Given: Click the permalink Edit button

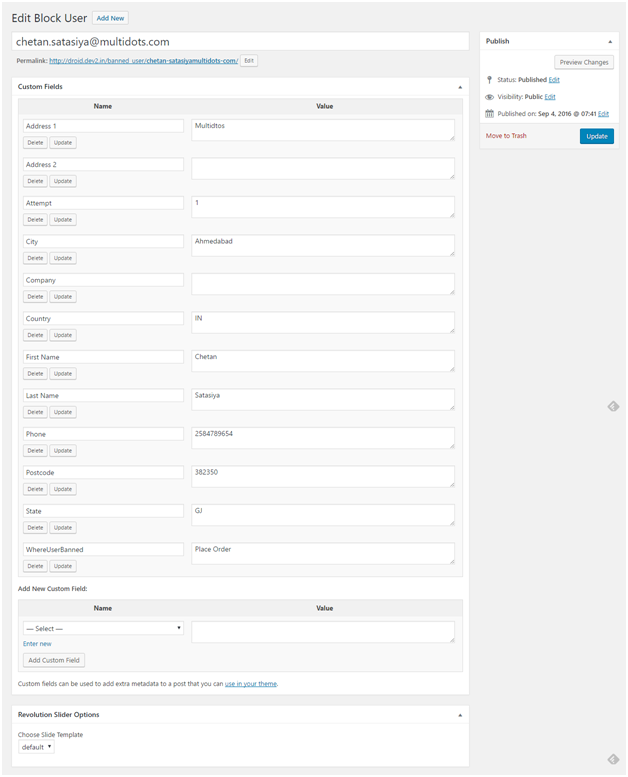Looking at the screenshot, I should (x=249, y=61).
